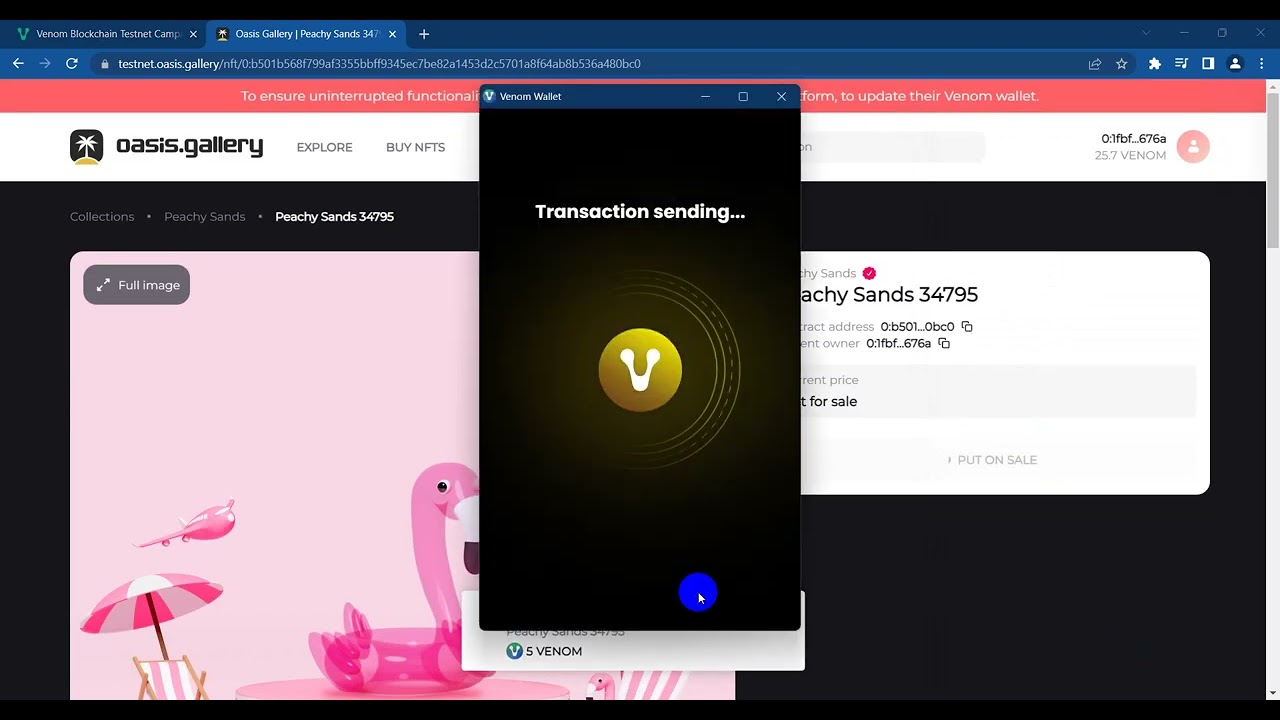The height and width of the screenshot is (720, 1280).
Task: Click the user avatar icon on Oasis Gallery
Action: 1193,147
